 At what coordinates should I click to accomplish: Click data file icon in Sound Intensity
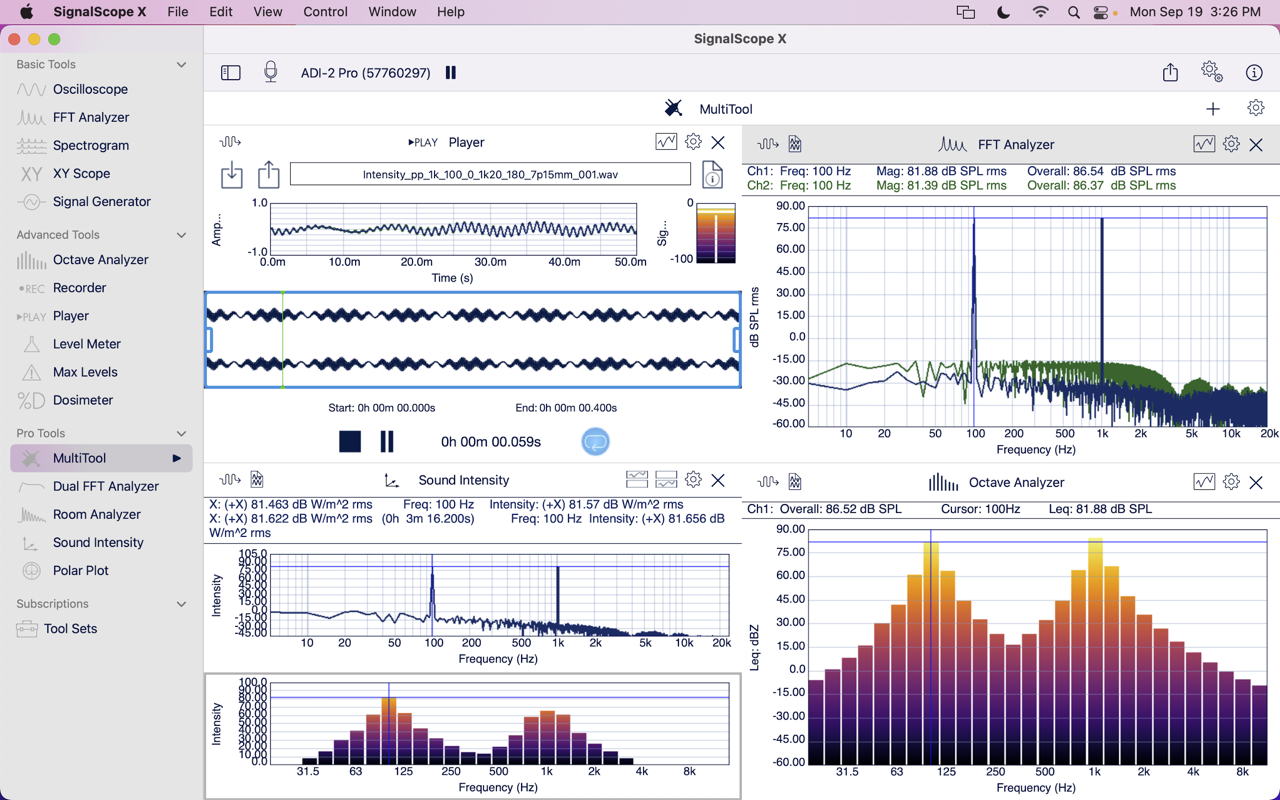[257, 480]
